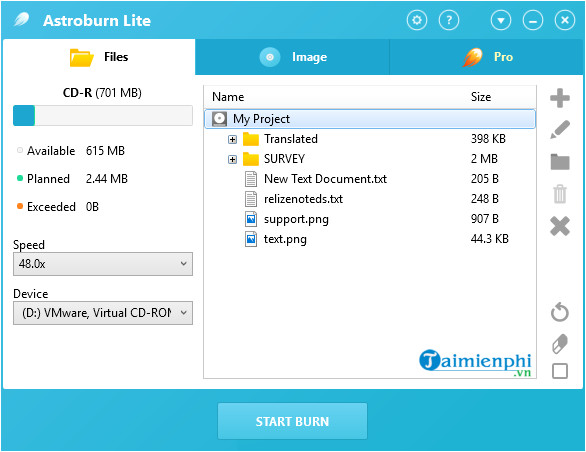Click the 248 B size cell
The height and width of the screenshot is (452, 586).
tap(484, 199)
